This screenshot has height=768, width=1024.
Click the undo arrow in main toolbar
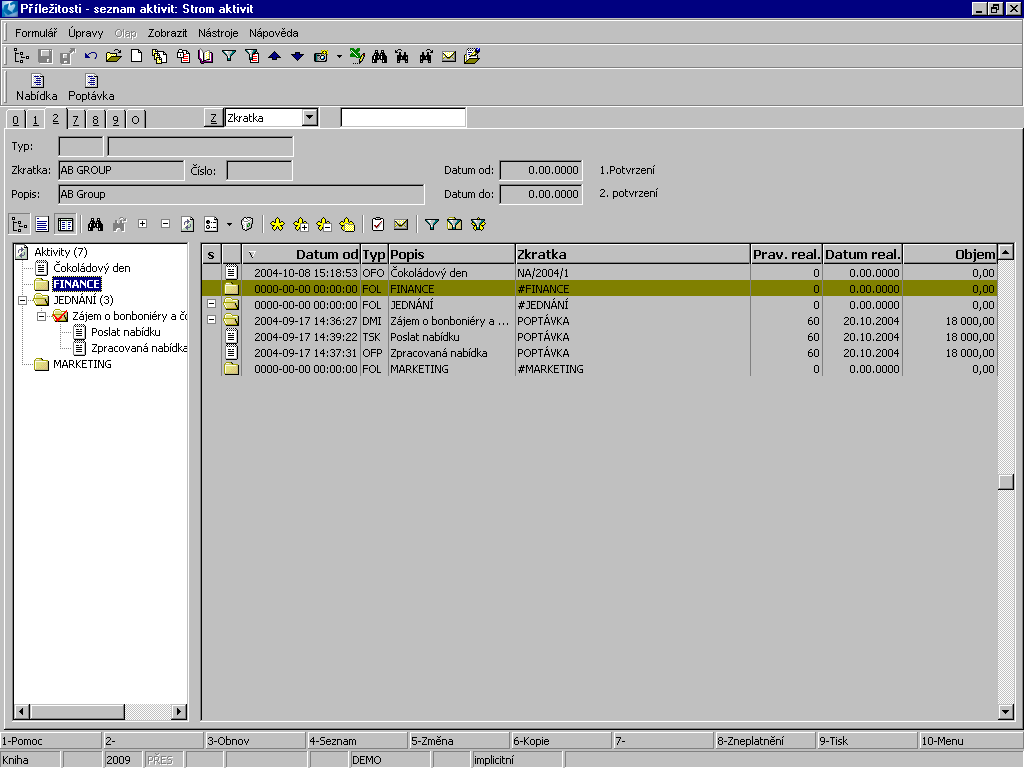(91, 57)
